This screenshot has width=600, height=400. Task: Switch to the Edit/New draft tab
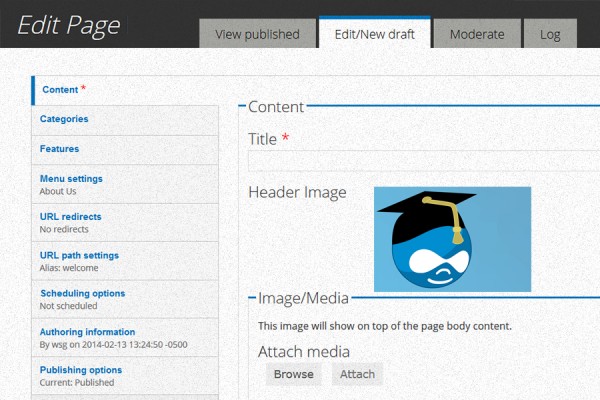(374, 34)
